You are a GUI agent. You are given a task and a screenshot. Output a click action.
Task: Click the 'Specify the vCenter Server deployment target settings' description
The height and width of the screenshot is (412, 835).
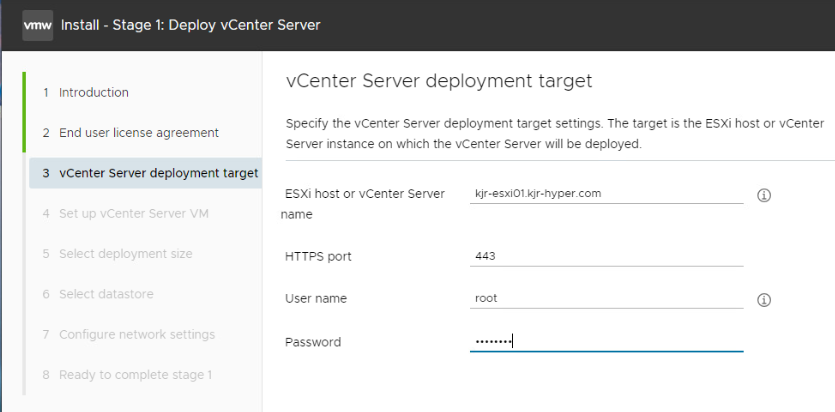coord(555,134)
